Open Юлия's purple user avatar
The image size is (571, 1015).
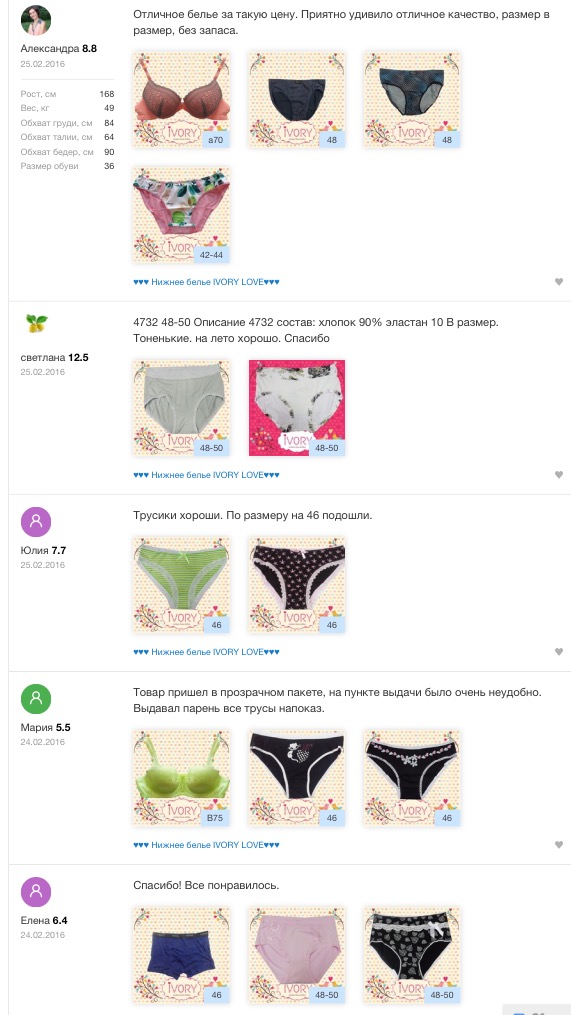point(36,522)
